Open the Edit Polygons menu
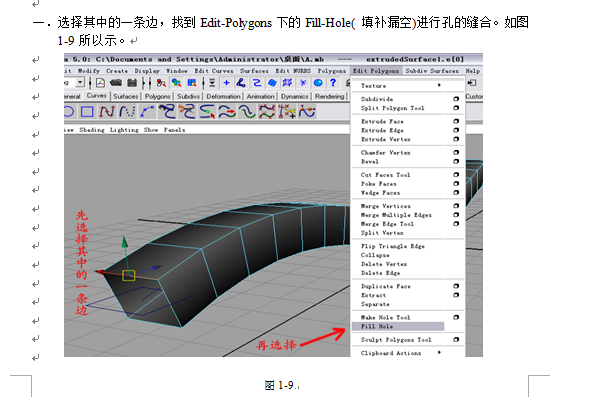Image resolution: width=612 pixels, height=402 pixels. [x=376, y=71]
